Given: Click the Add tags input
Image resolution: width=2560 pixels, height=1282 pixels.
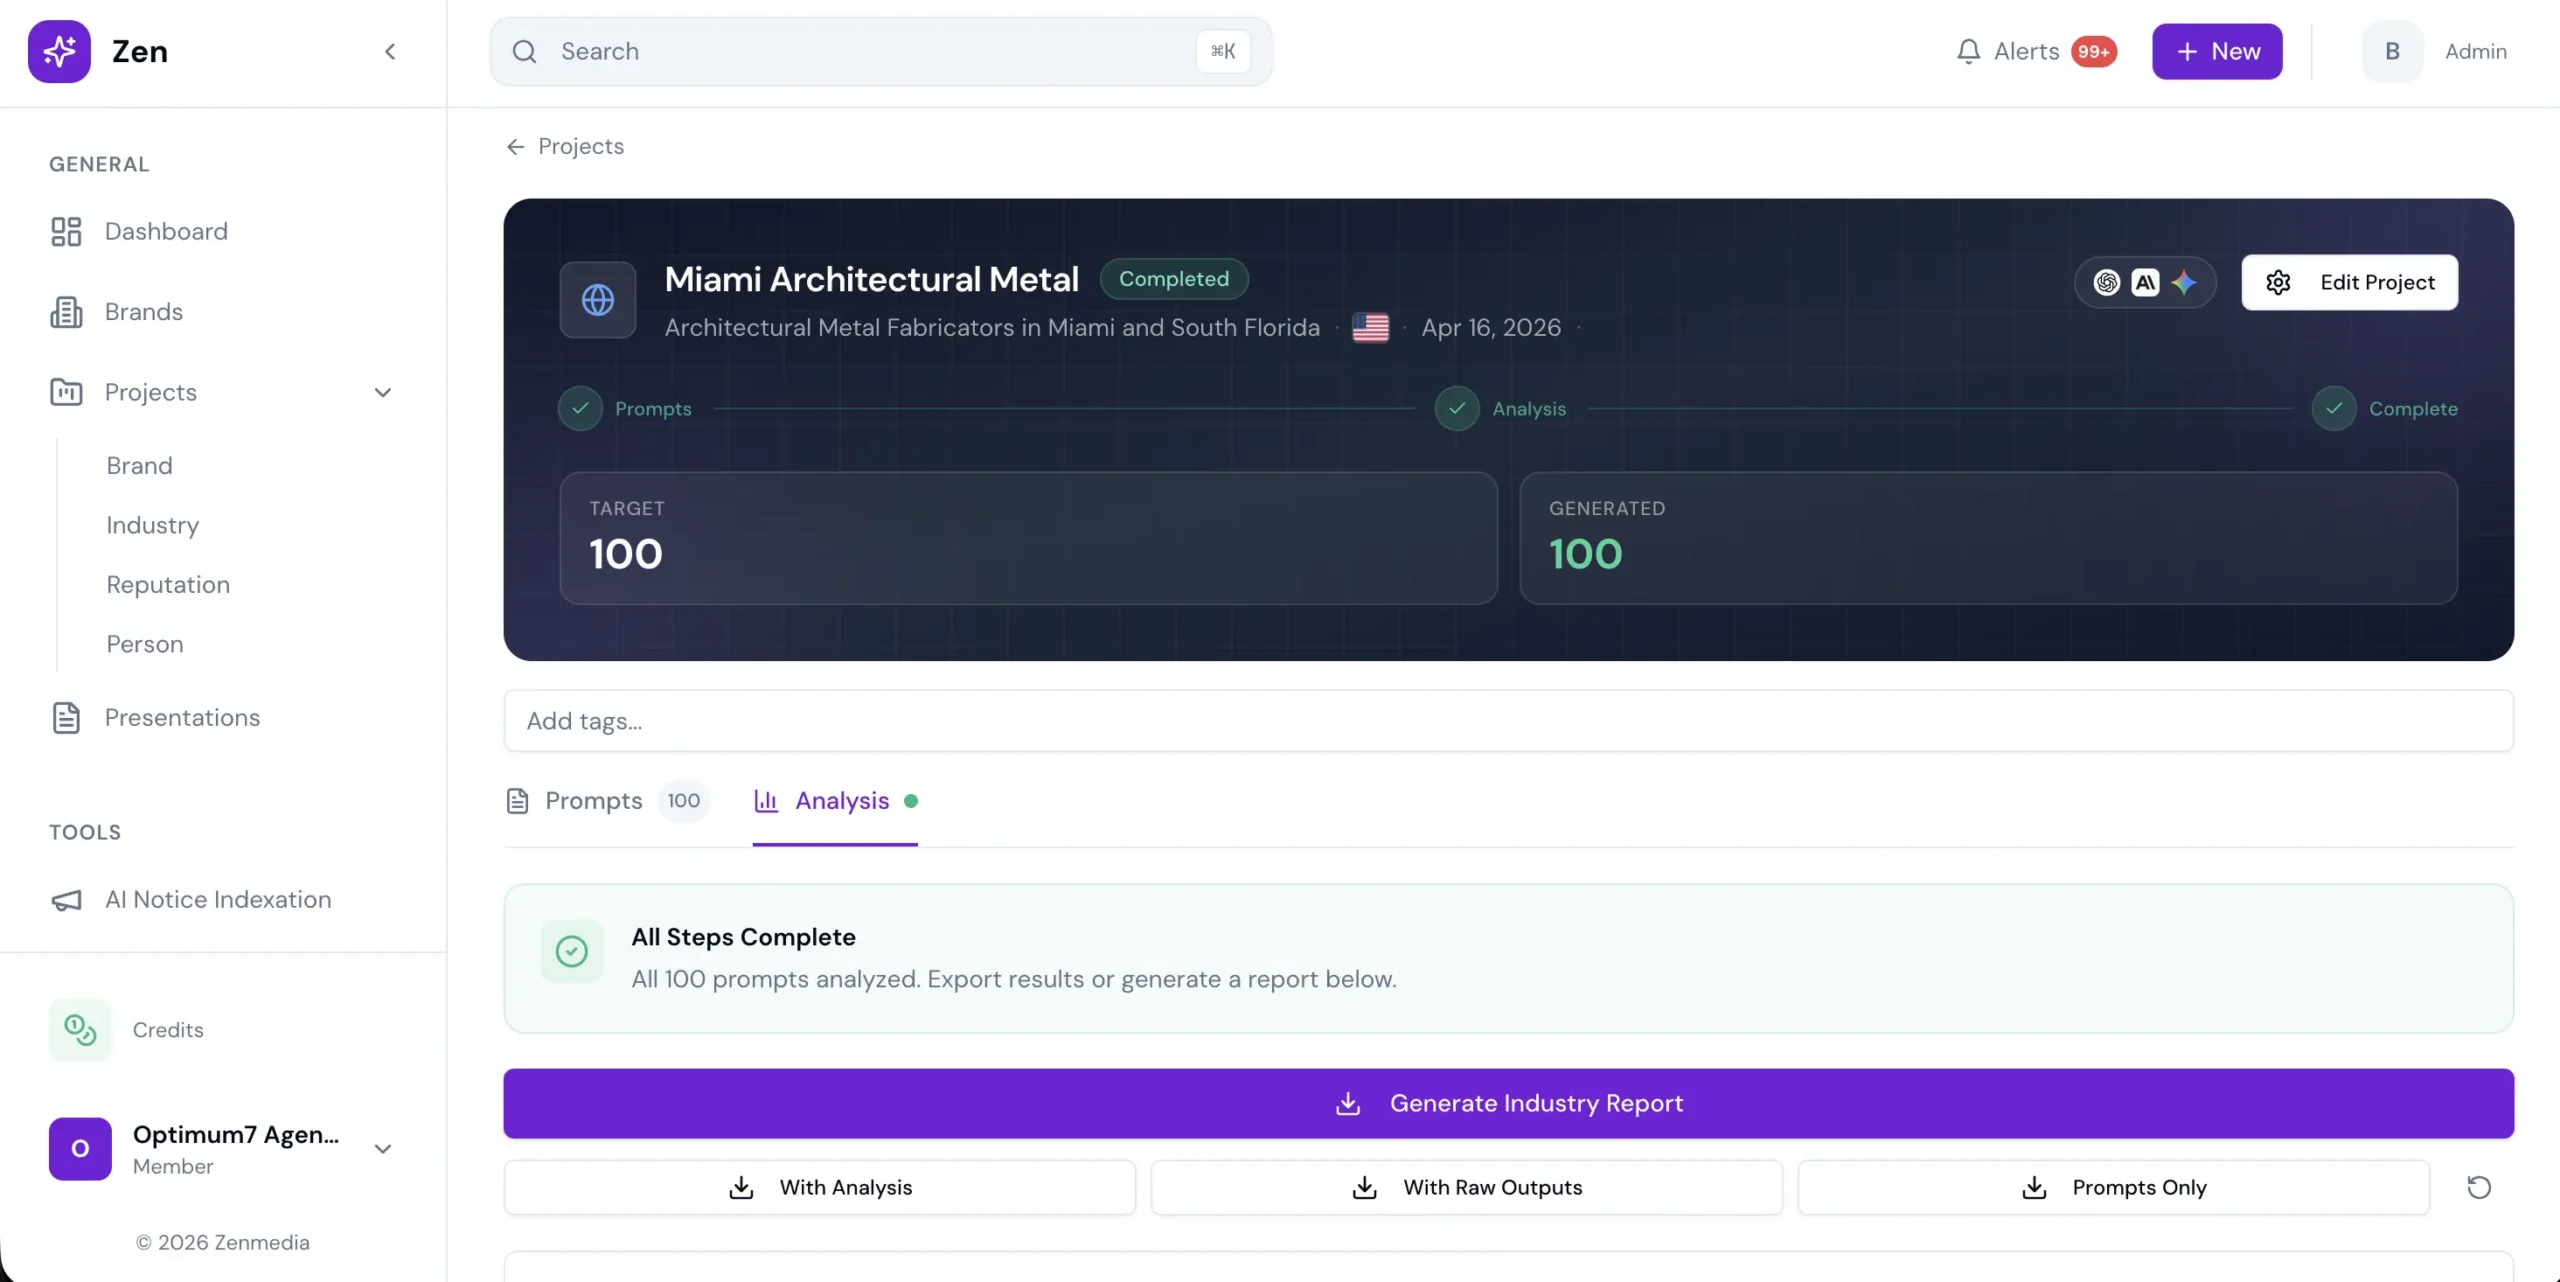Looking at the screenshot, I should (1508, 721).
